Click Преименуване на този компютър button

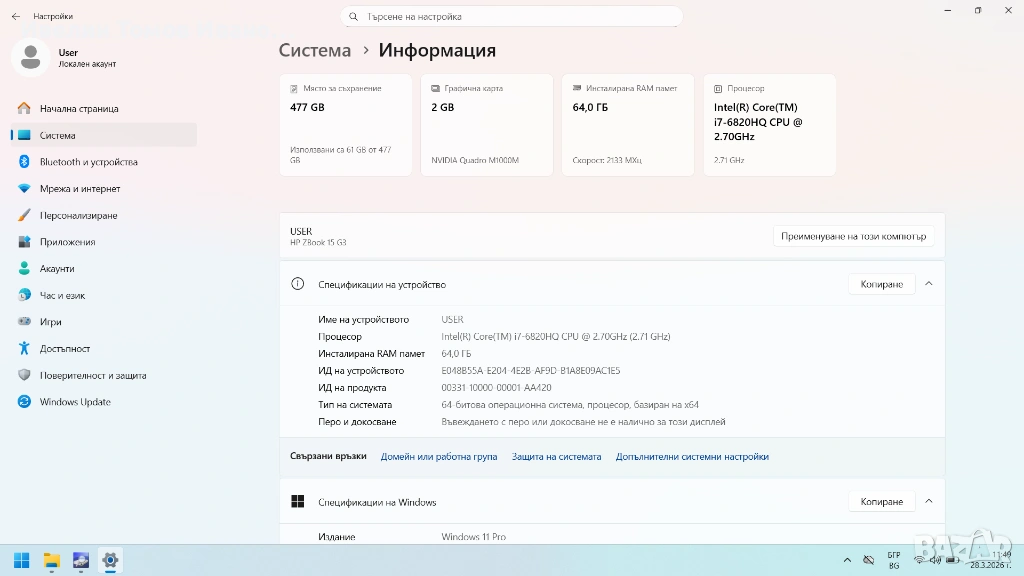click(854, 237)
